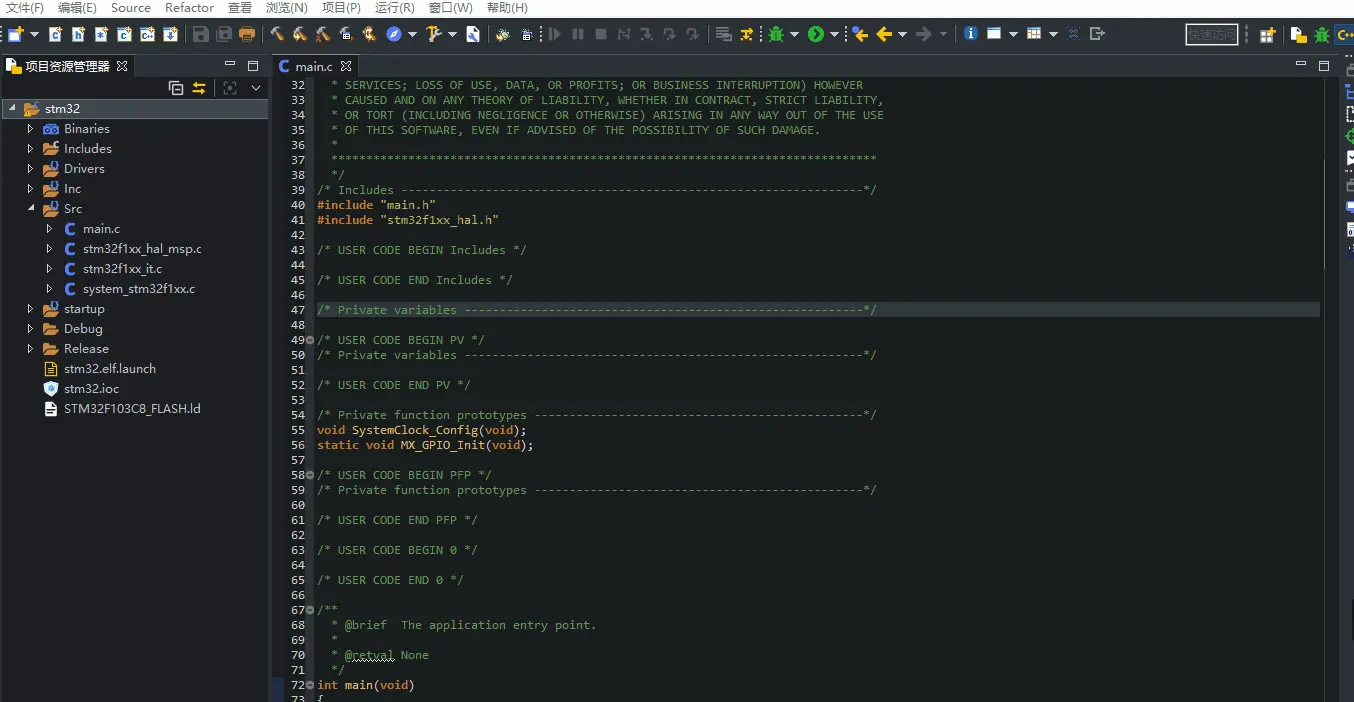Minimize the editor area view
This screenshot has width=1354, height=702.
(x=1301, y=65)
